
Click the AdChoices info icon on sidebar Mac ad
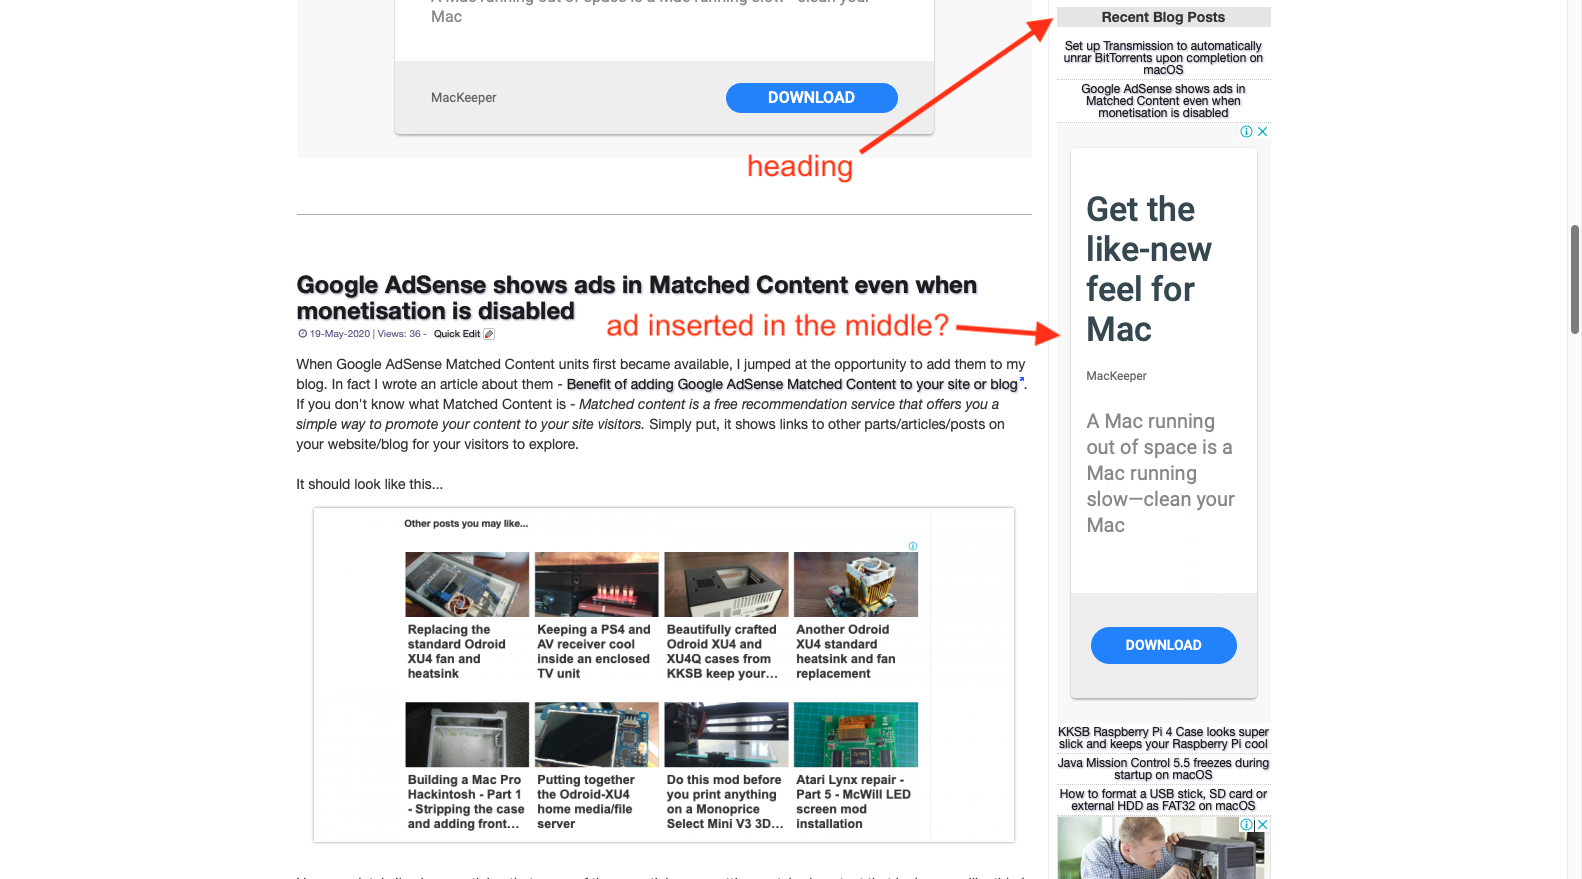click(x=1246, y=132)
